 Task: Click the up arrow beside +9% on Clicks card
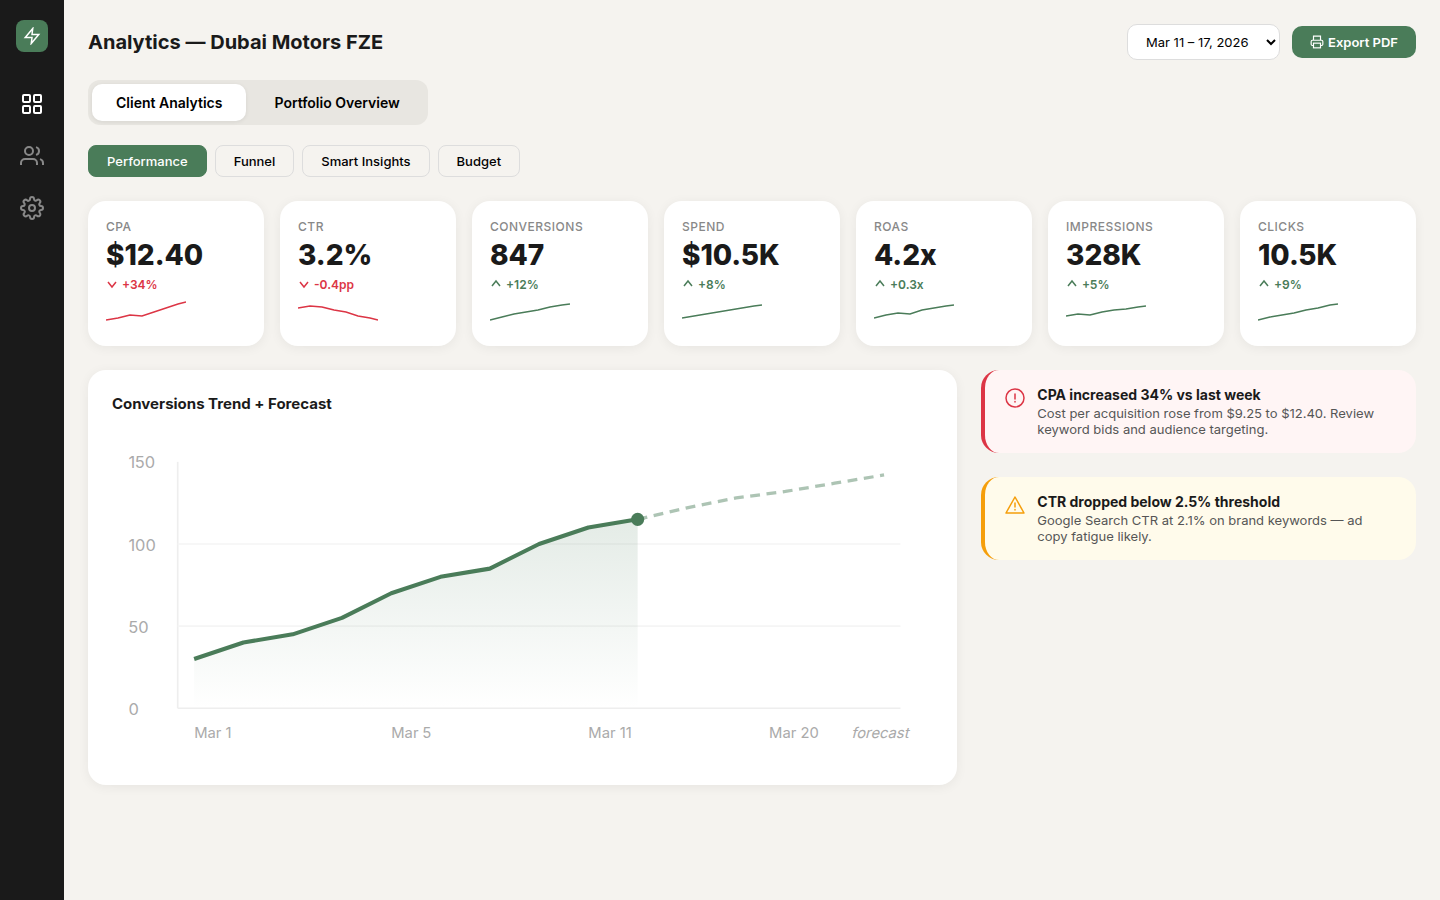[x=1264, y=284]
